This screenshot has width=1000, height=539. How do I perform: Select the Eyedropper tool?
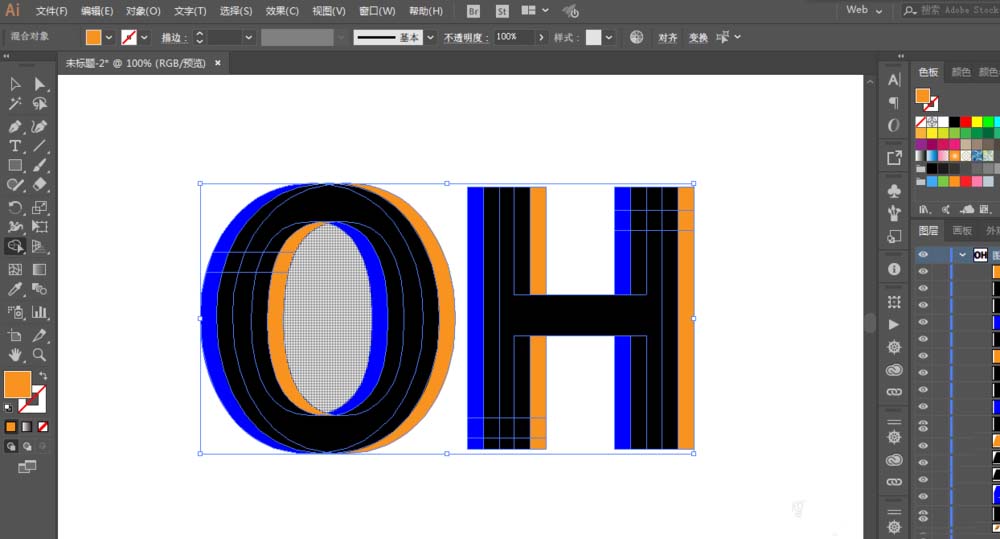coord(15,289)
